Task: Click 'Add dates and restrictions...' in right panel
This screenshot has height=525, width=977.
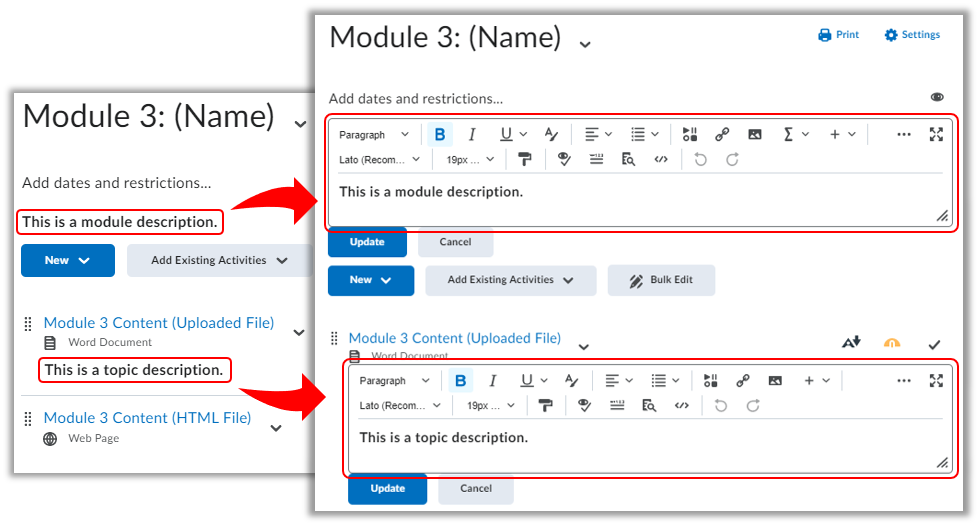Action: point(416,99)
